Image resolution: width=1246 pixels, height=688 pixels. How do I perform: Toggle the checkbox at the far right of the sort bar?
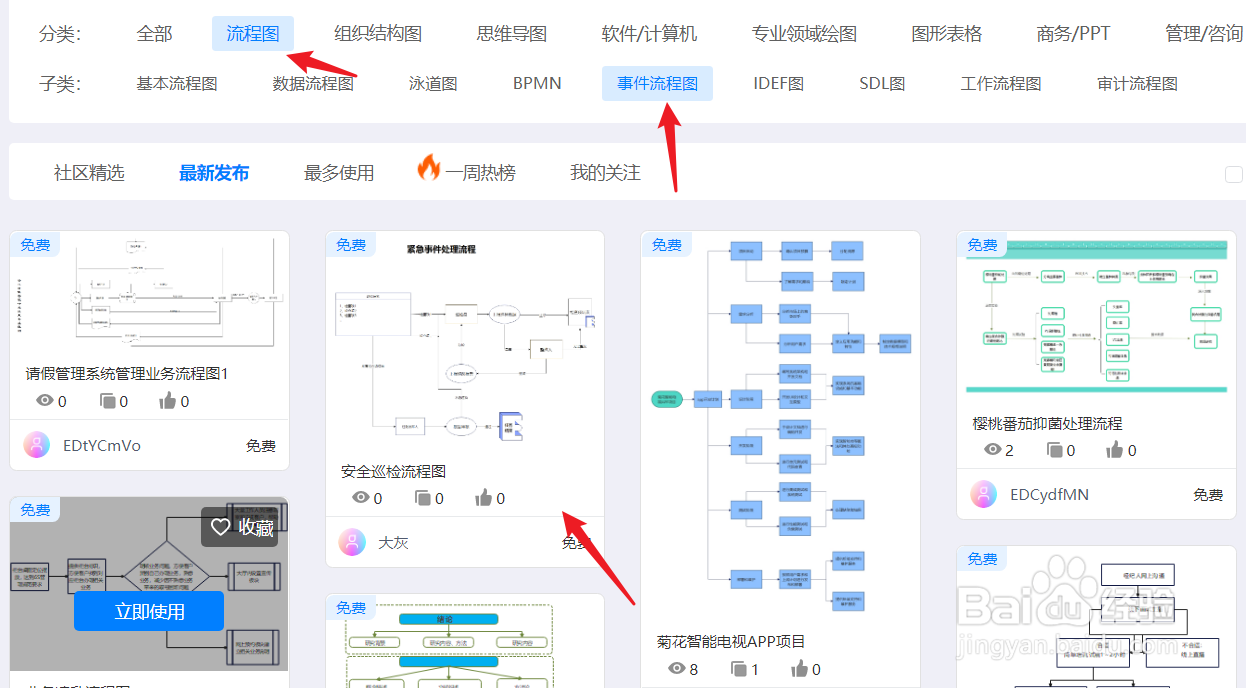point(1233,173)
